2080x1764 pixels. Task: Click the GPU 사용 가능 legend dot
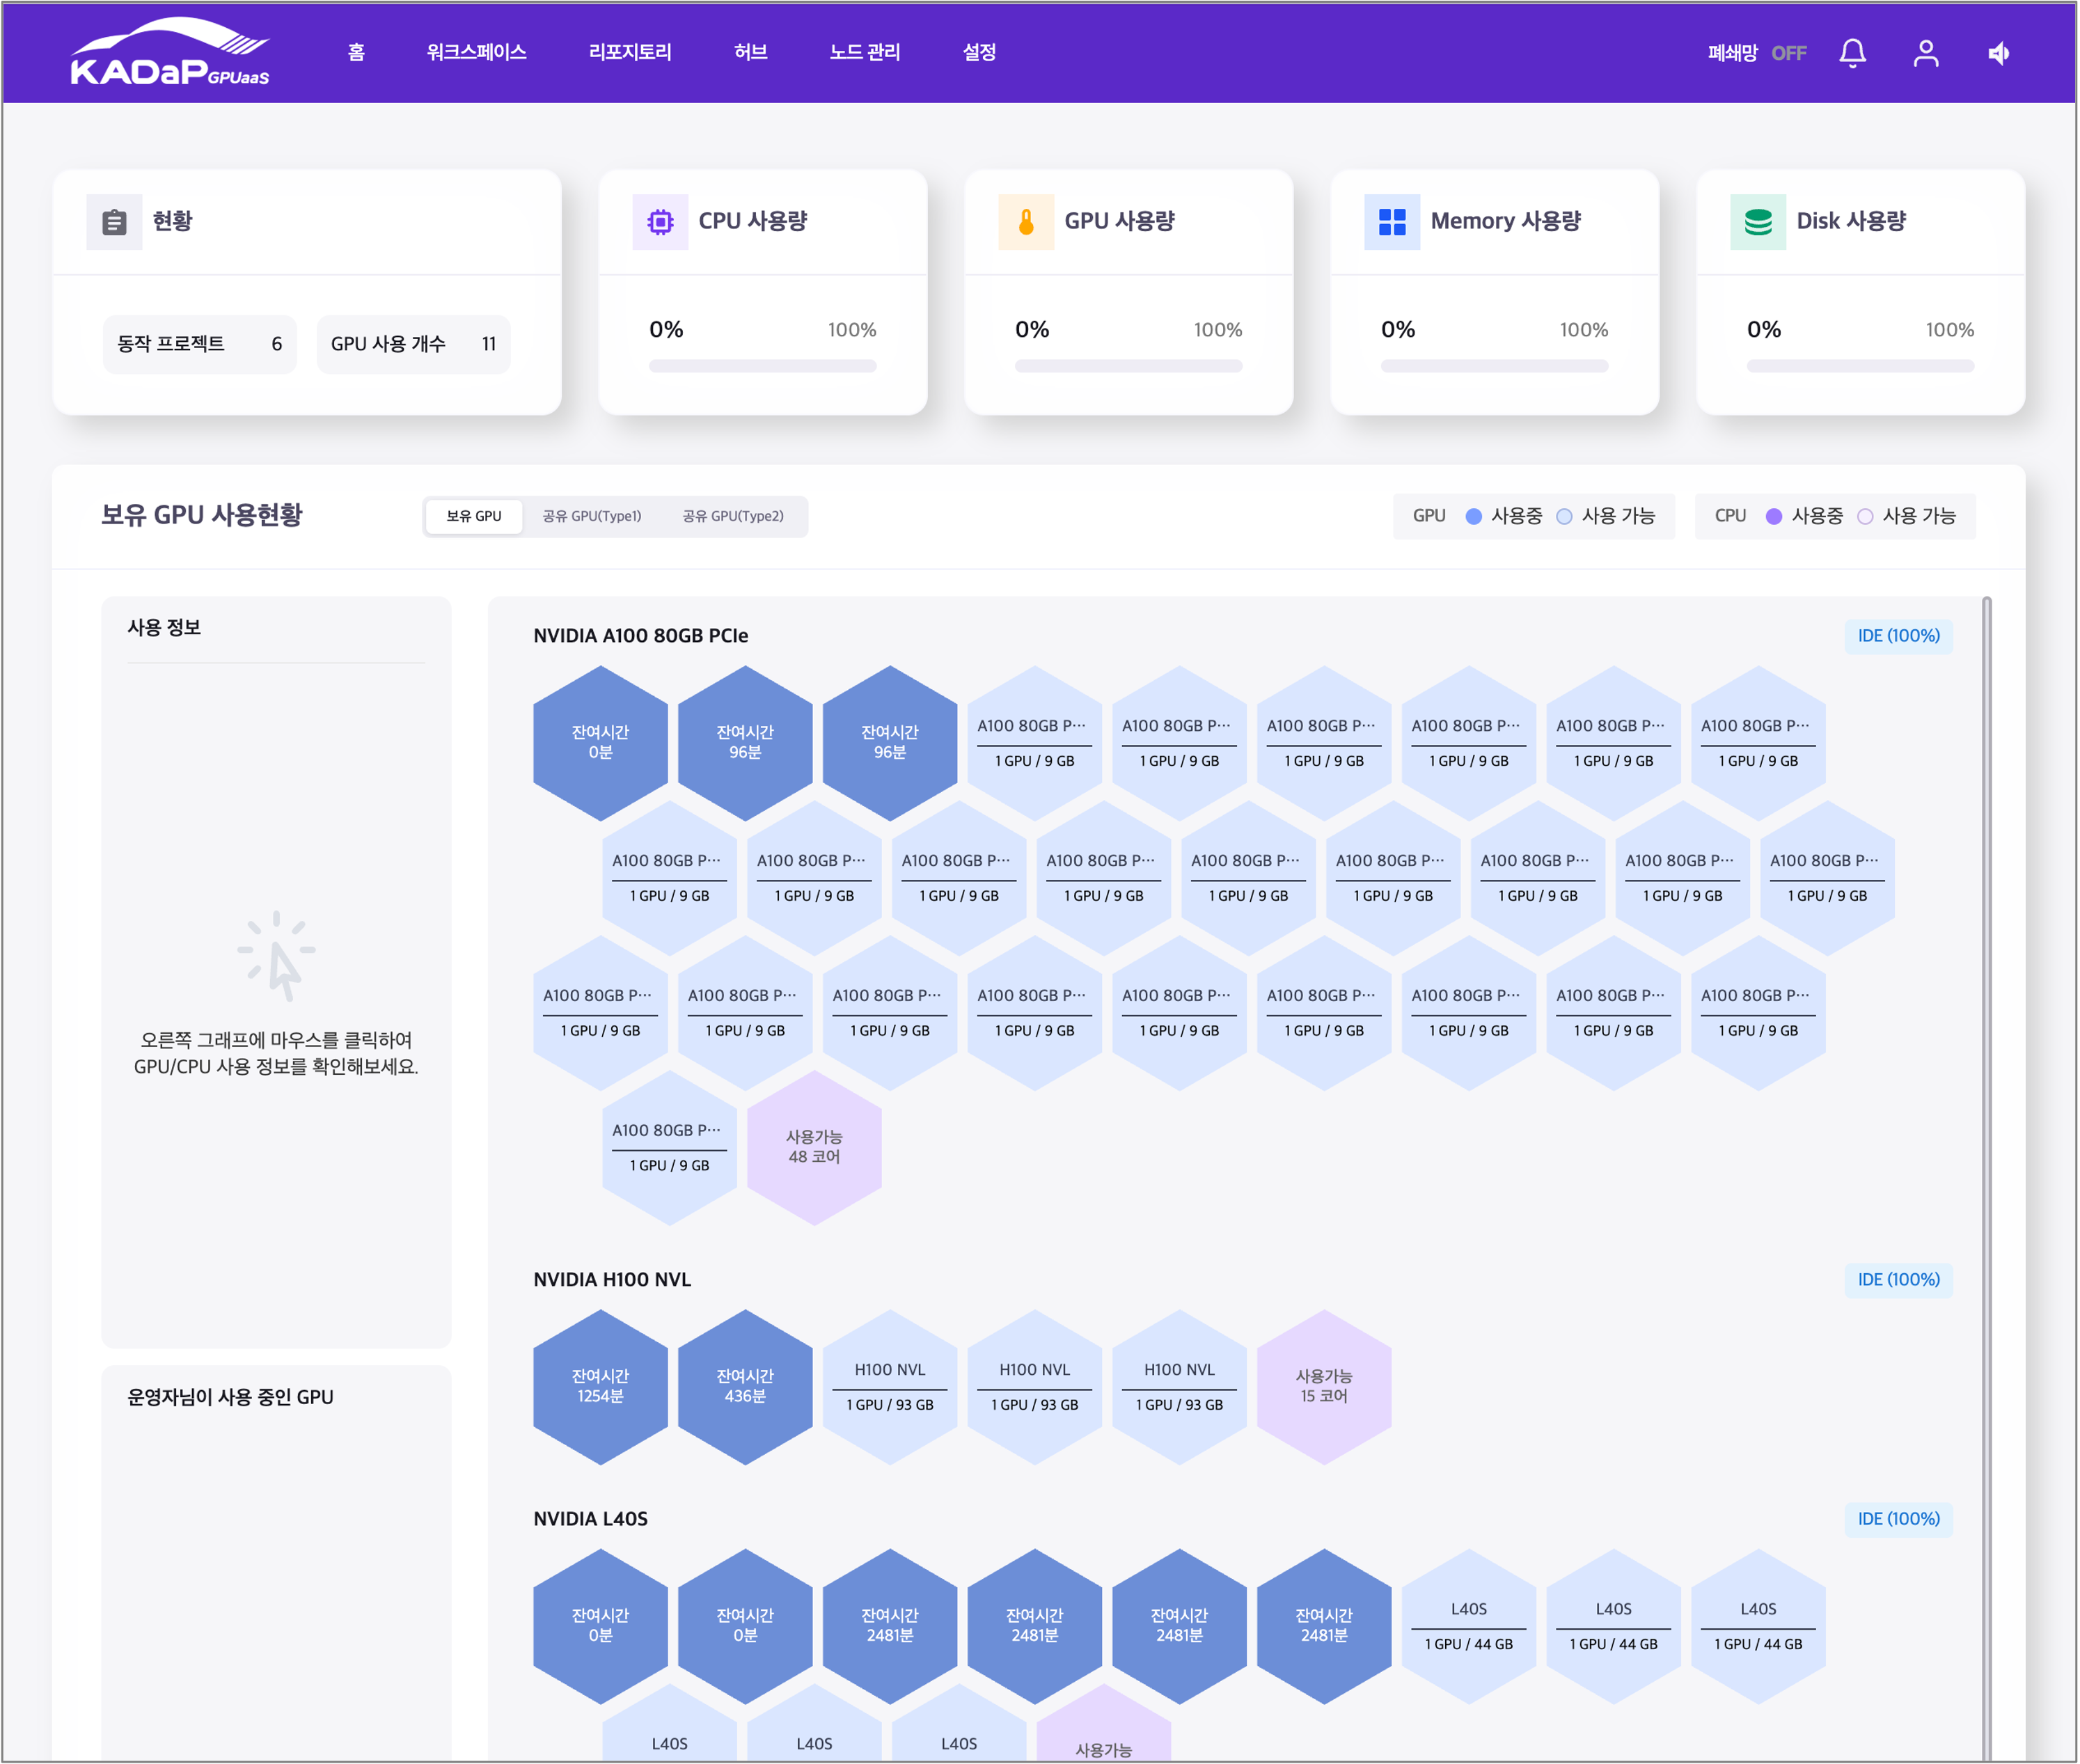[1564, 516]
